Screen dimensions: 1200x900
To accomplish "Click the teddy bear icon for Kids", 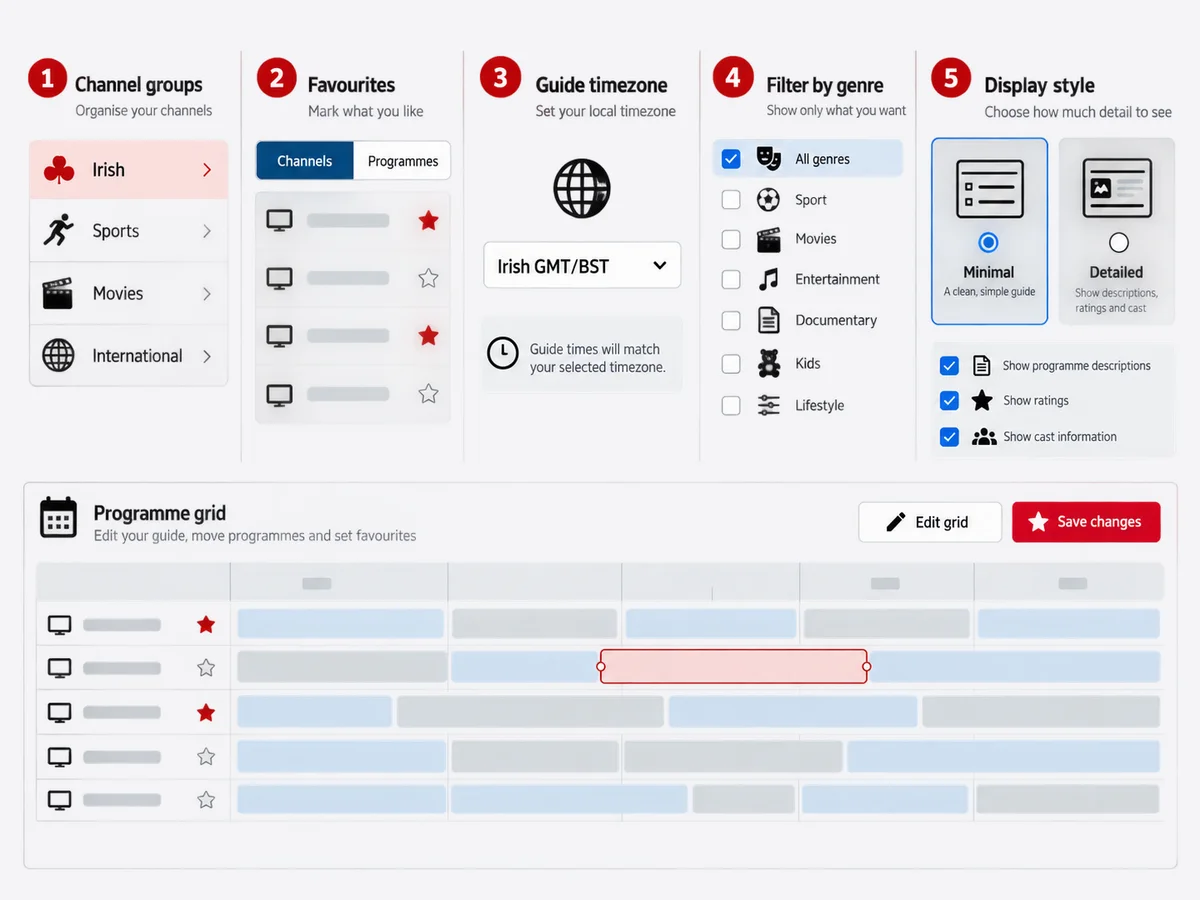I will (768, 363).
